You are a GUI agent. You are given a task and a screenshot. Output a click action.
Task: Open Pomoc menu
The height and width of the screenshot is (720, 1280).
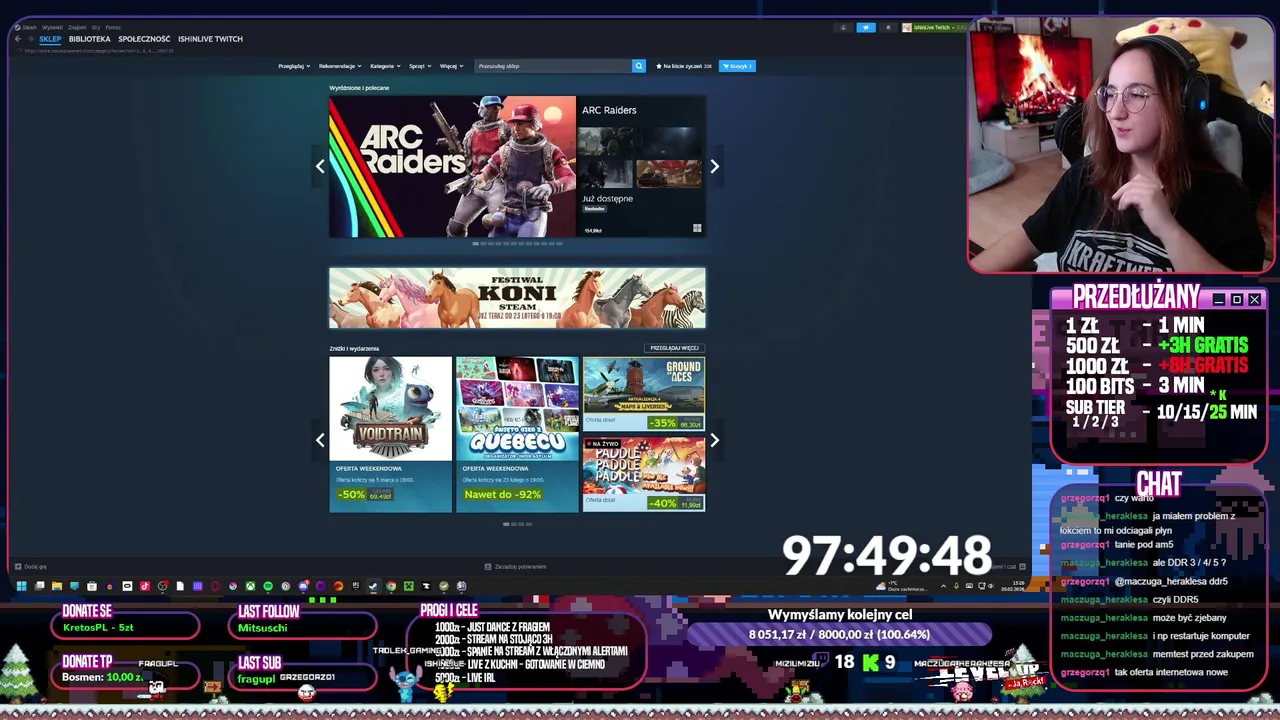tap(113, 28)
